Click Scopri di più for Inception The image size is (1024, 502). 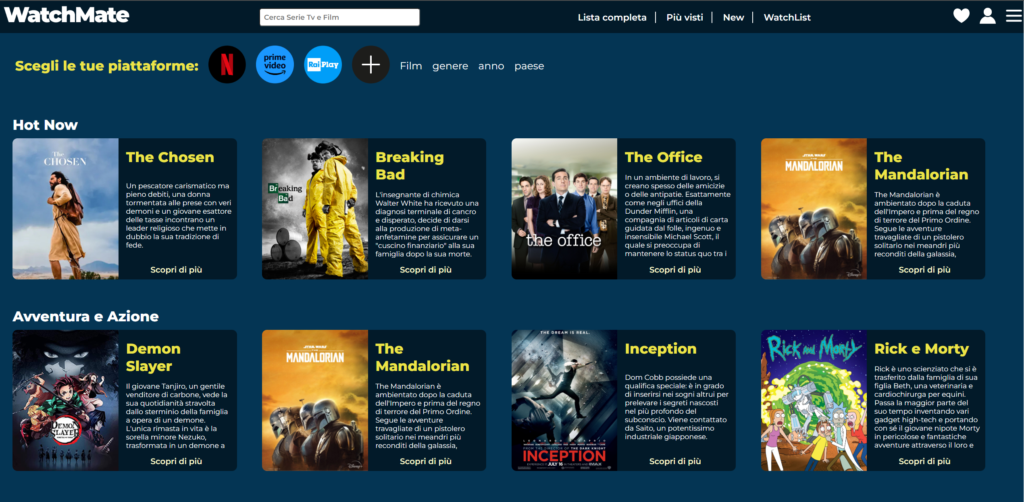(x=675, y=461)
